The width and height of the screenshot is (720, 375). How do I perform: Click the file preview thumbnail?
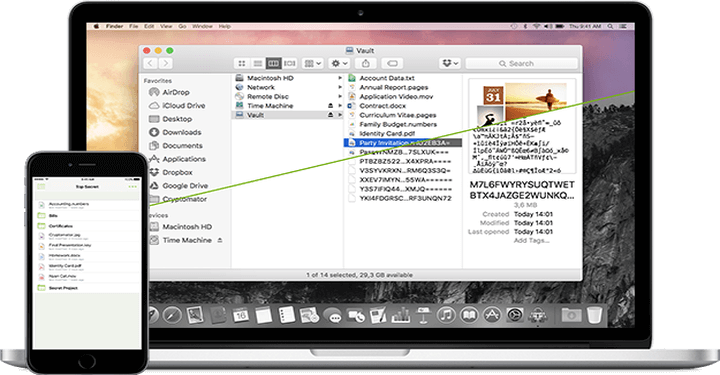522,127
